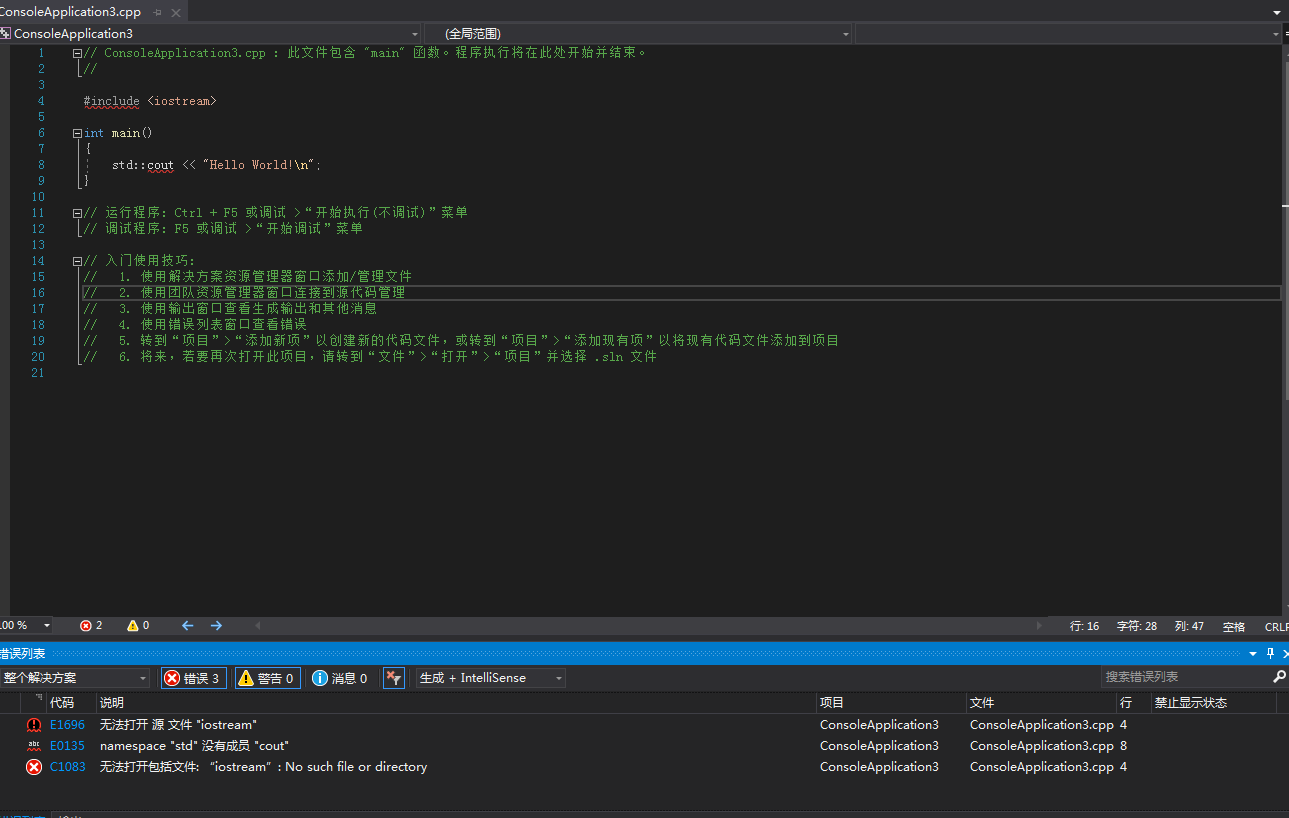Open the 生成 + IntelliSense dropdown
Viewport: 1289px width, 818px height.
[x=490, y=678]
